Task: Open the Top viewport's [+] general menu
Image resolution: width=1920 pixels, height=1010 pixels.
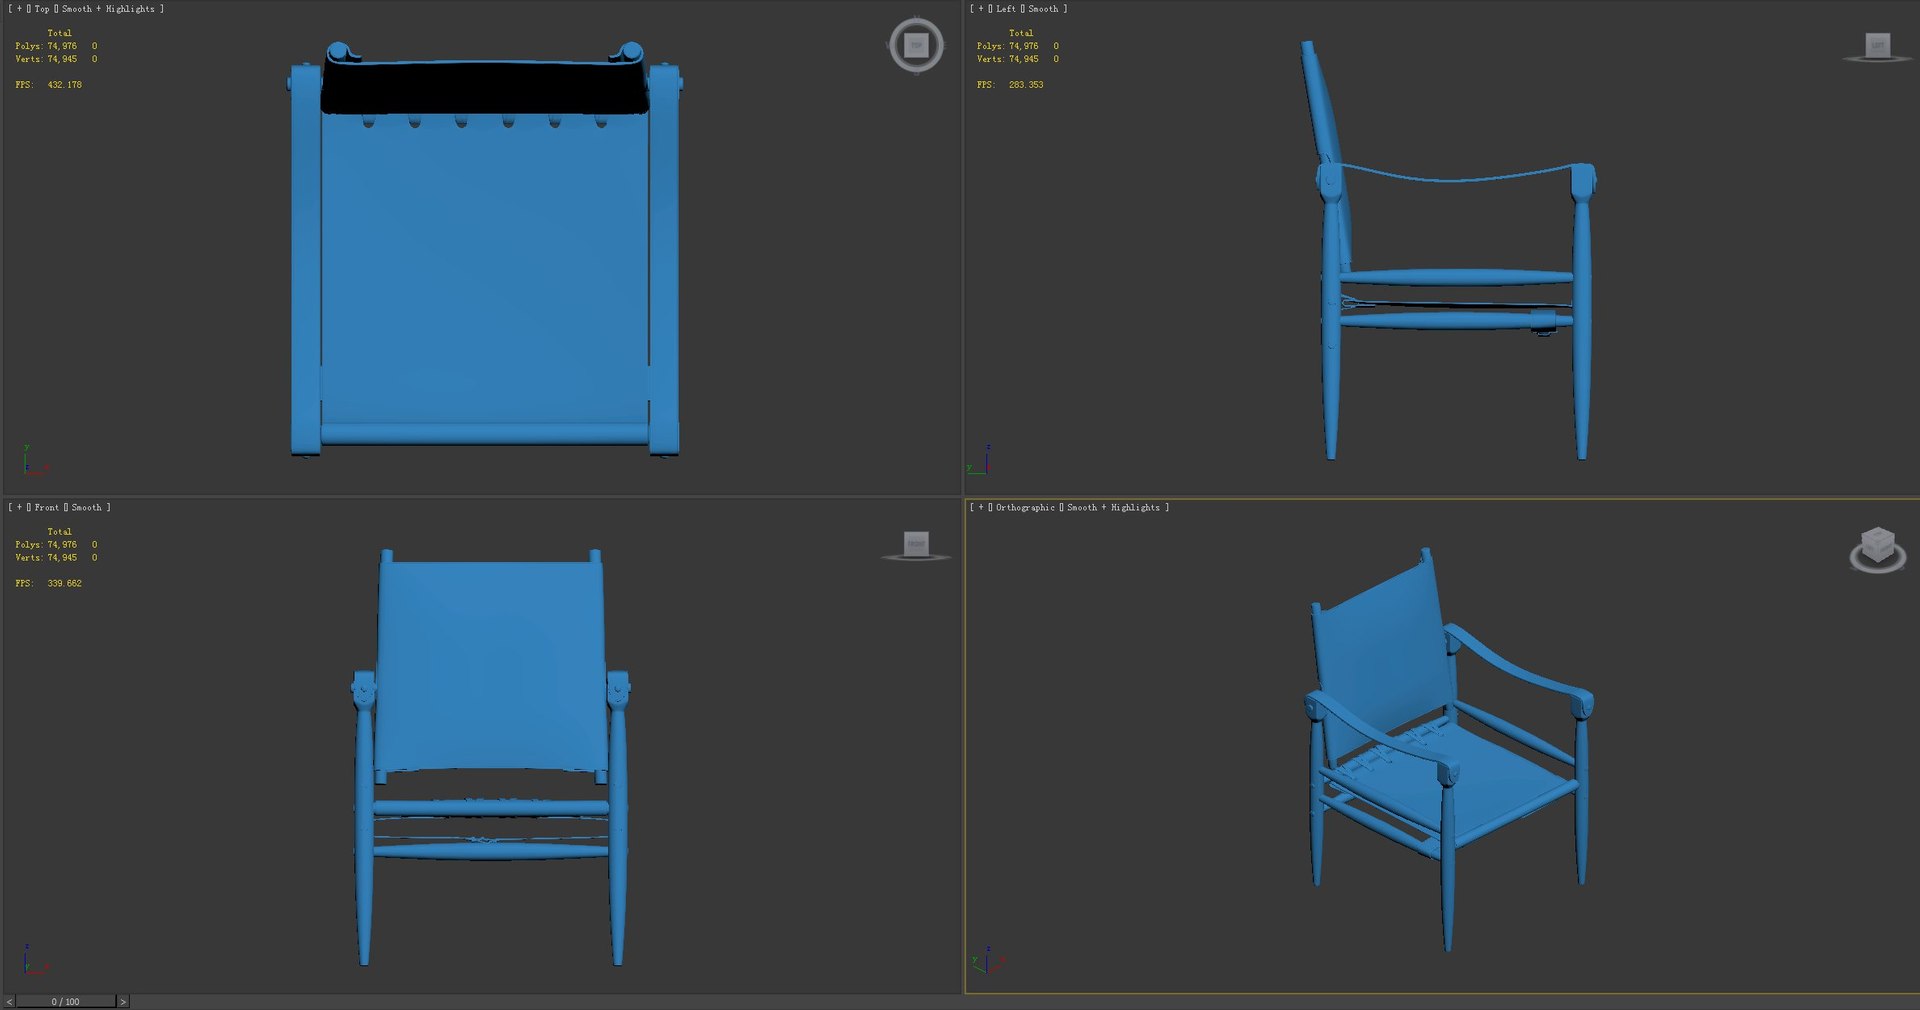Action: [x=19, y=9]
